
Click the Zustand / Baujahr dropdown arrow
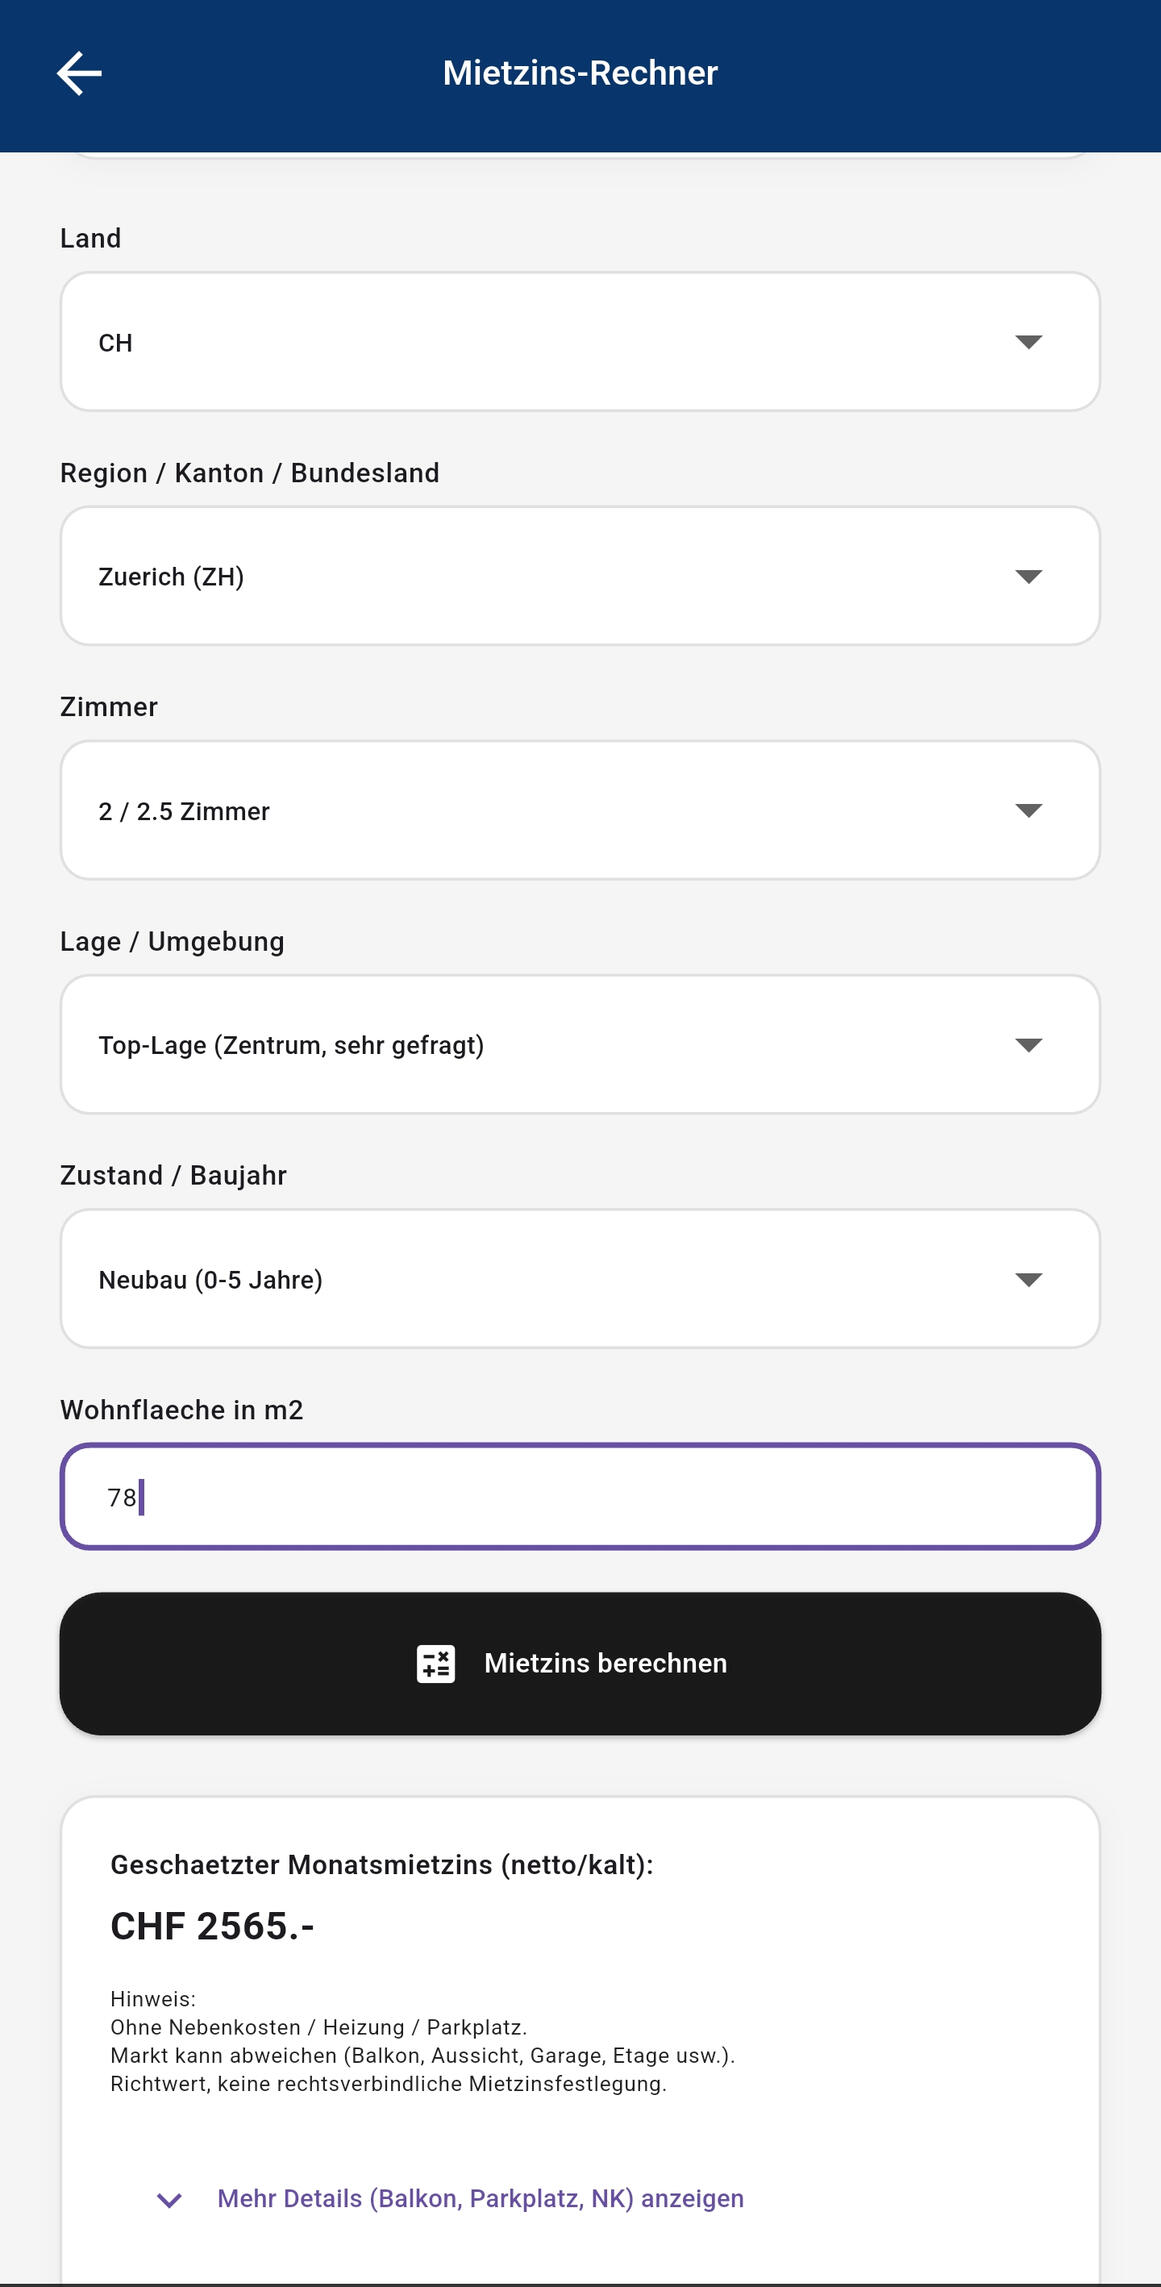coord(1028,1279)
